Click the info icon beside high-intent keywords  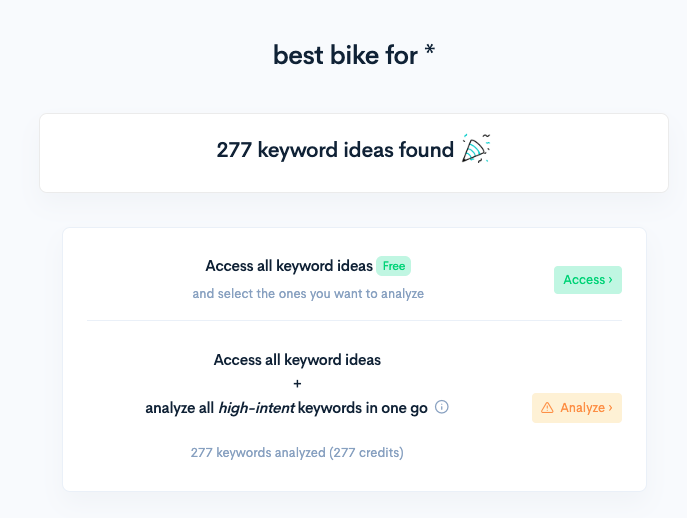(x=442, y=407)
